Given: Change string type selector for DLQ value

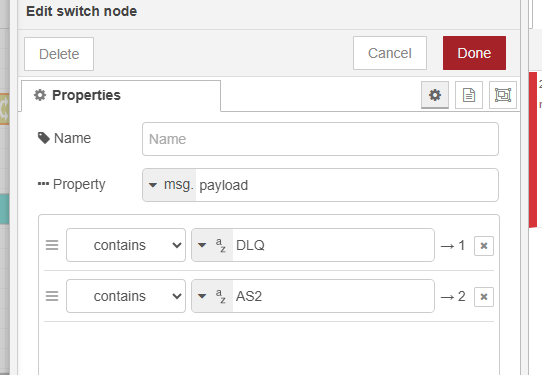Looking at the screenshot, I should coord(212,245).
